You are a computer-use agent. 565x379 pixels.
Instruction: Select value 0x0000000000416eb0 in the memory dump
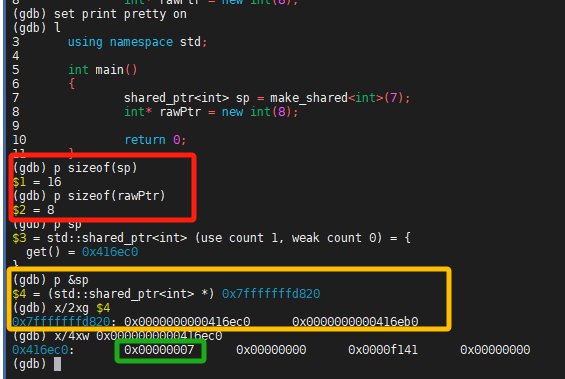tap(355, 322)
